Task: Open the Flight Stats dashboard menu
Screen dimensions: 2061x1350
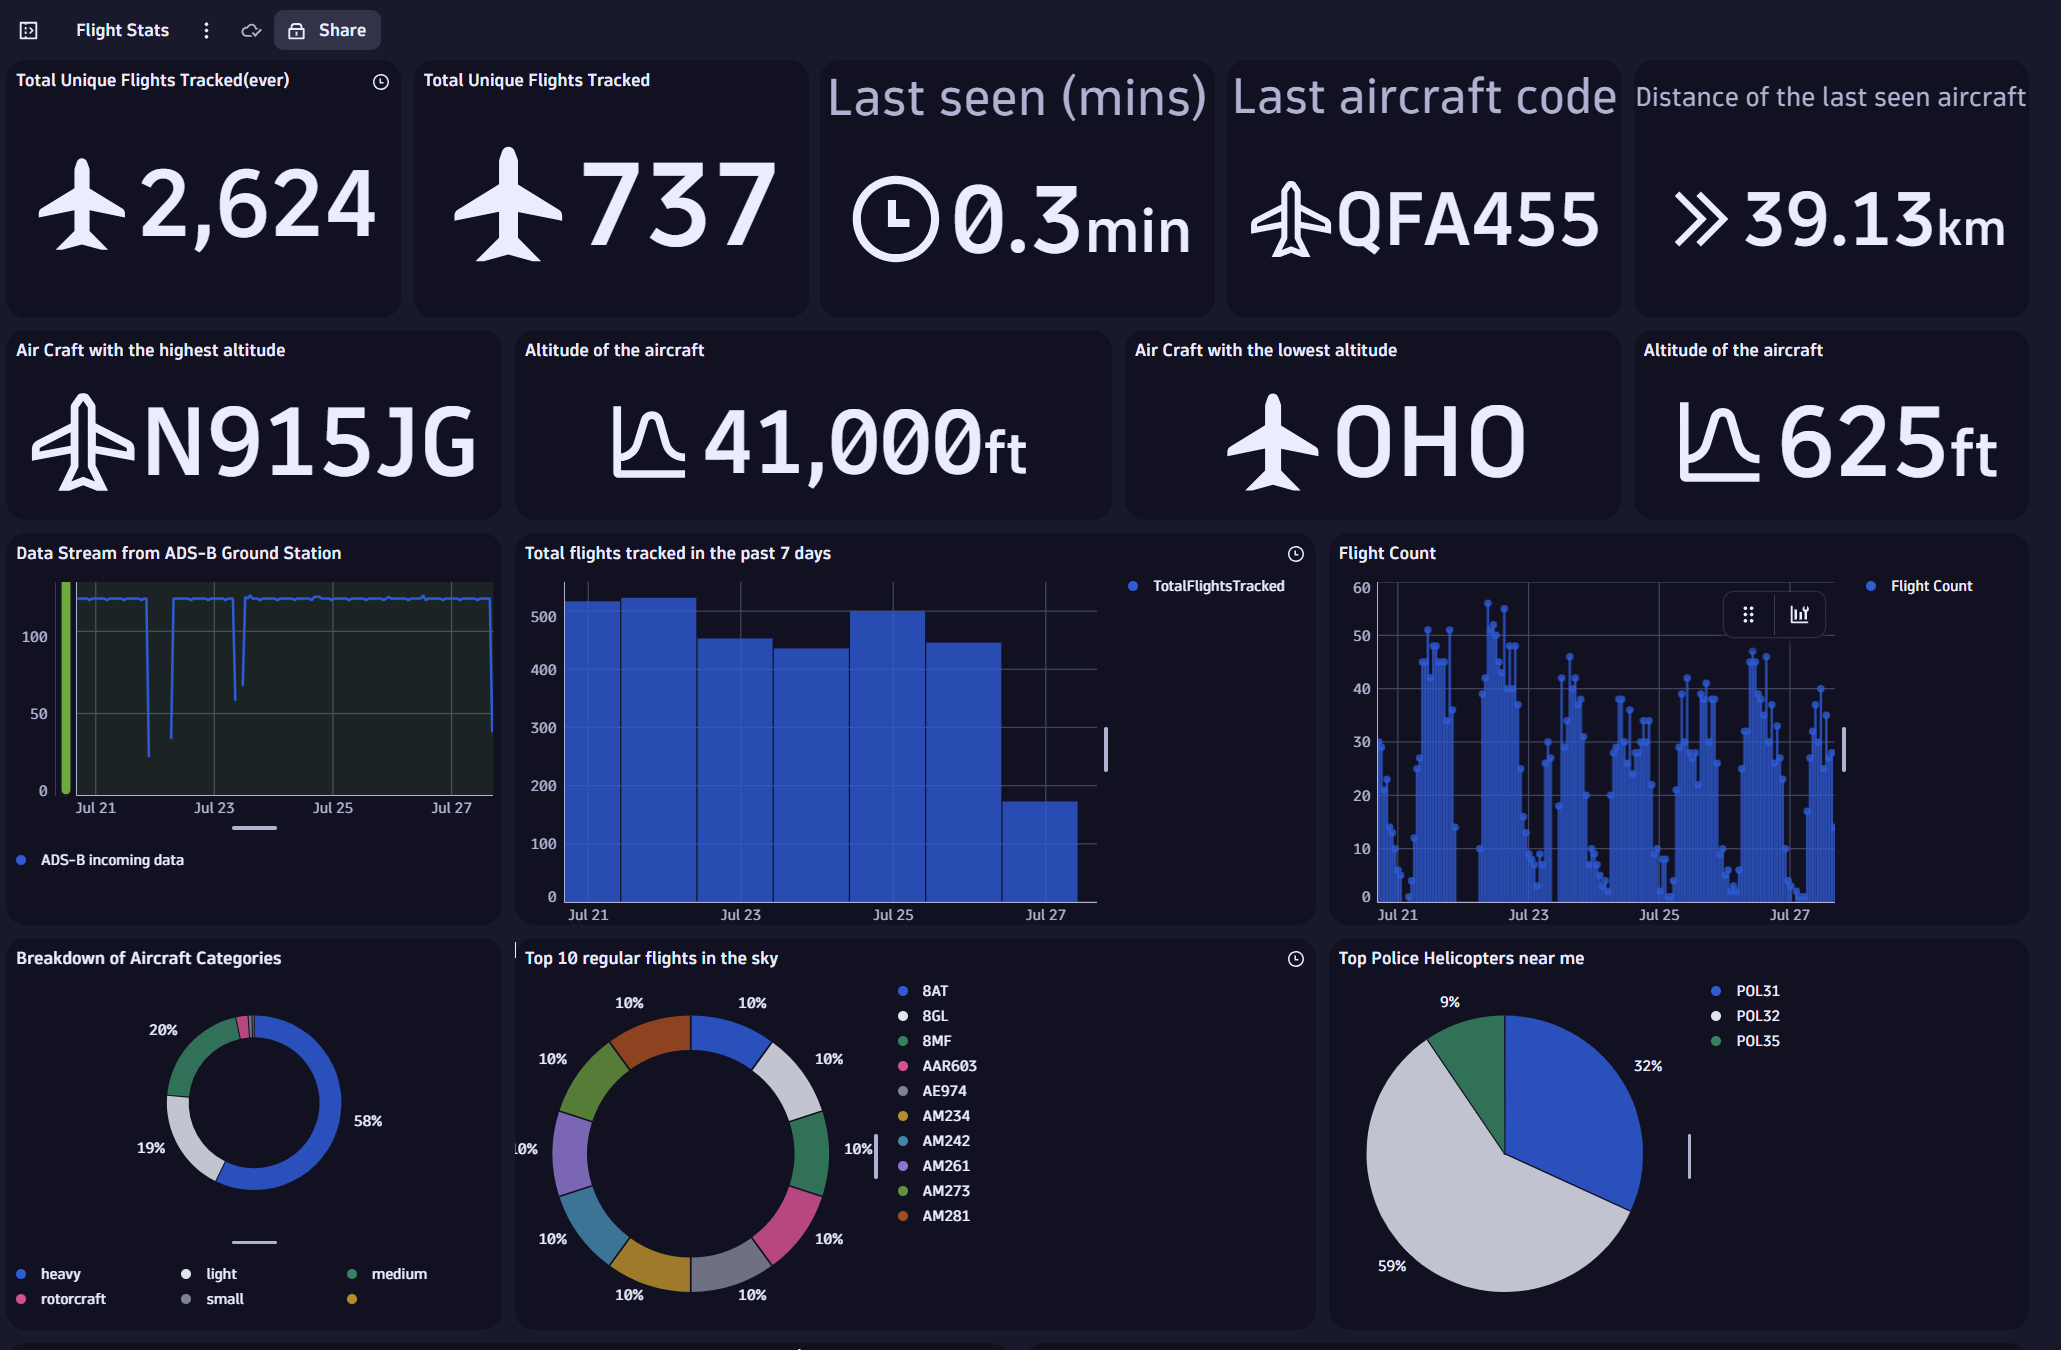Action: tap(208, 30)
